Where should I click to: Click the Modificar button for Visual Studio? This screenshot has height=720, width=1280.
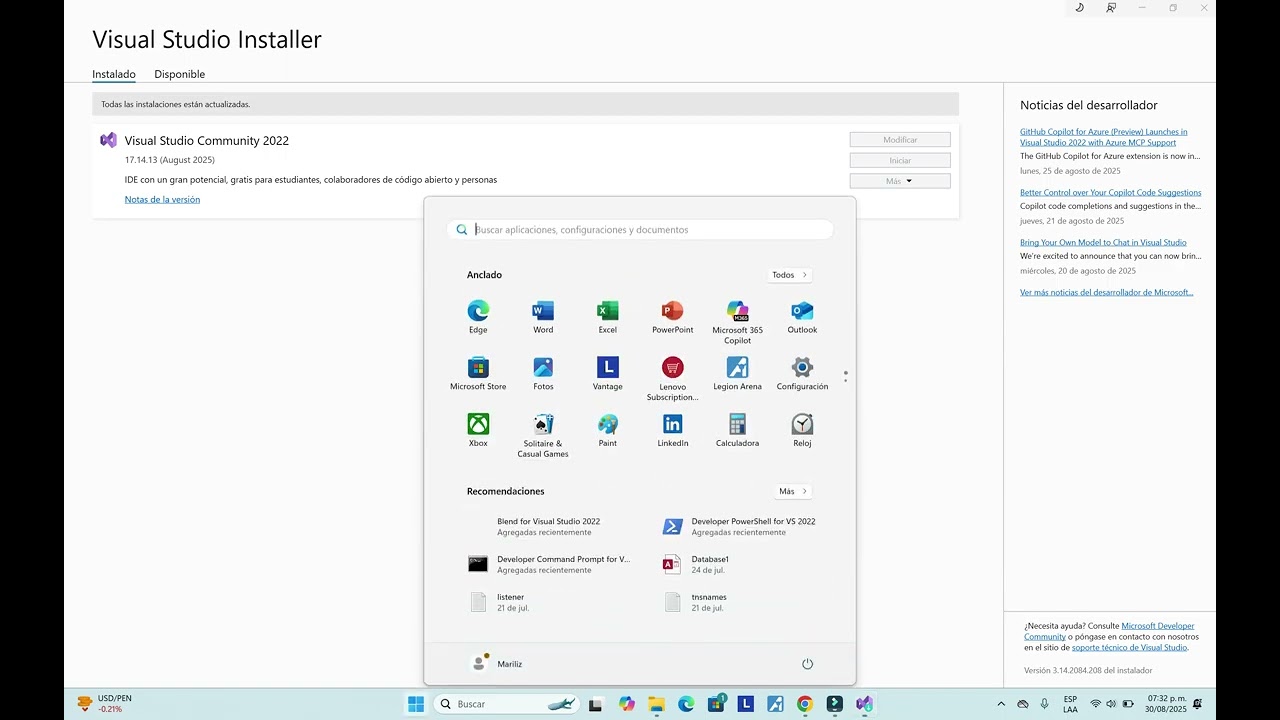(900, 140)
